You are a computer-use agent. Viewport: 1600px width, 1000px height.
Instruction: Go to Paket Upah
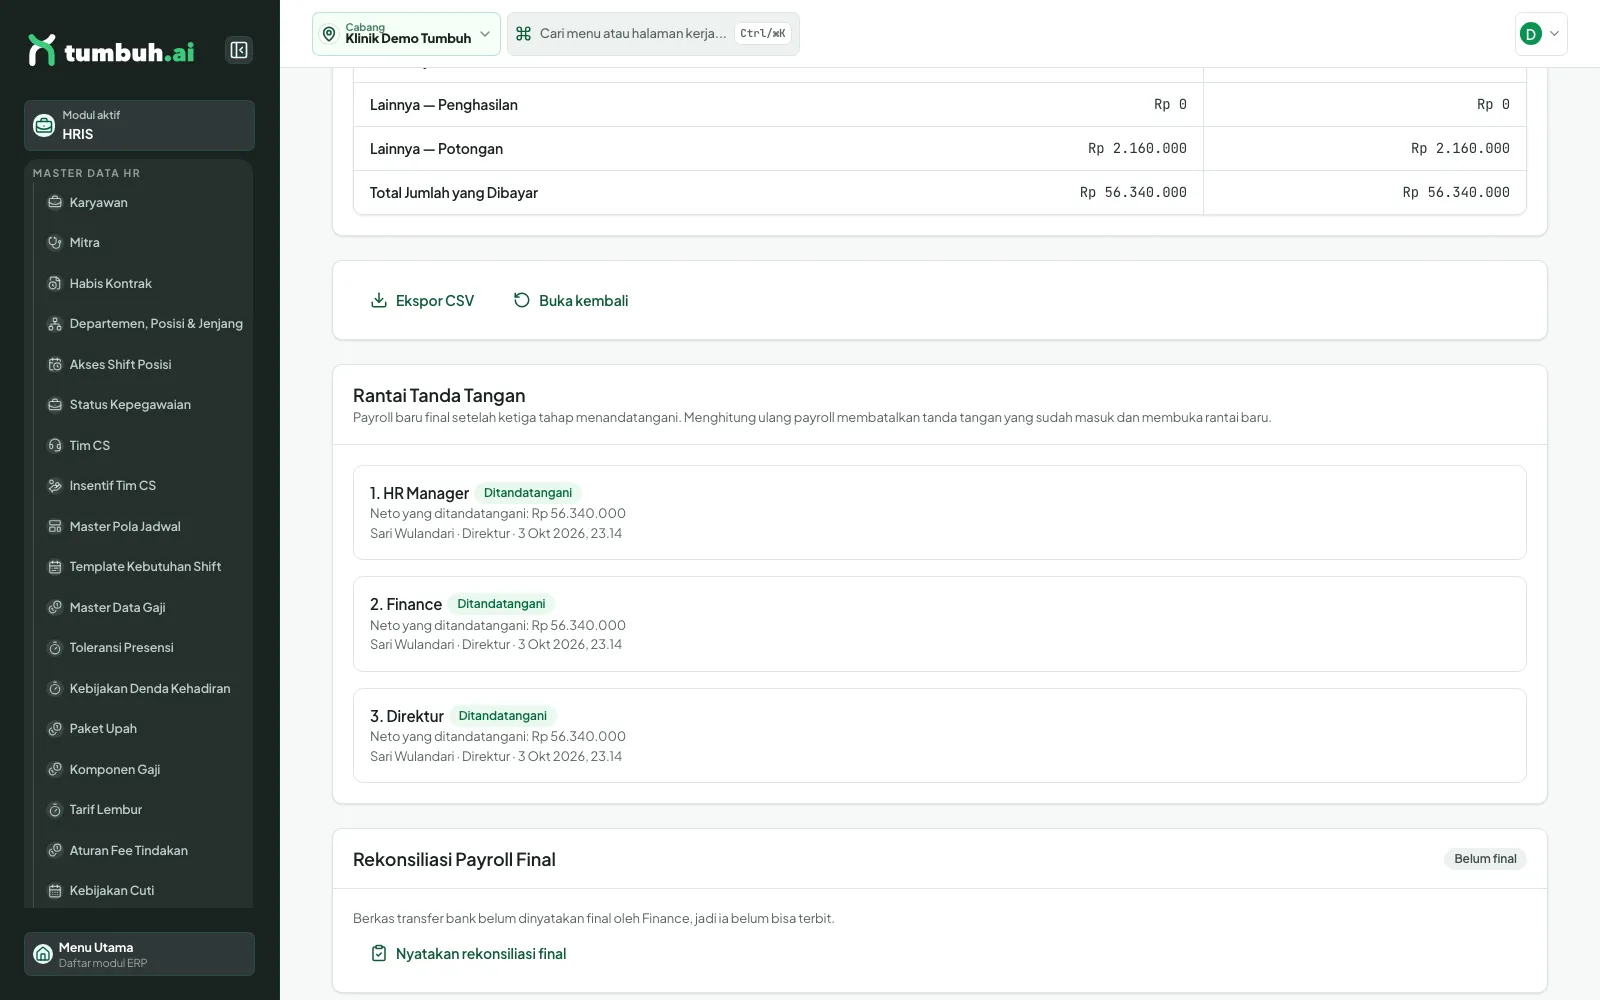coord(144,729)
